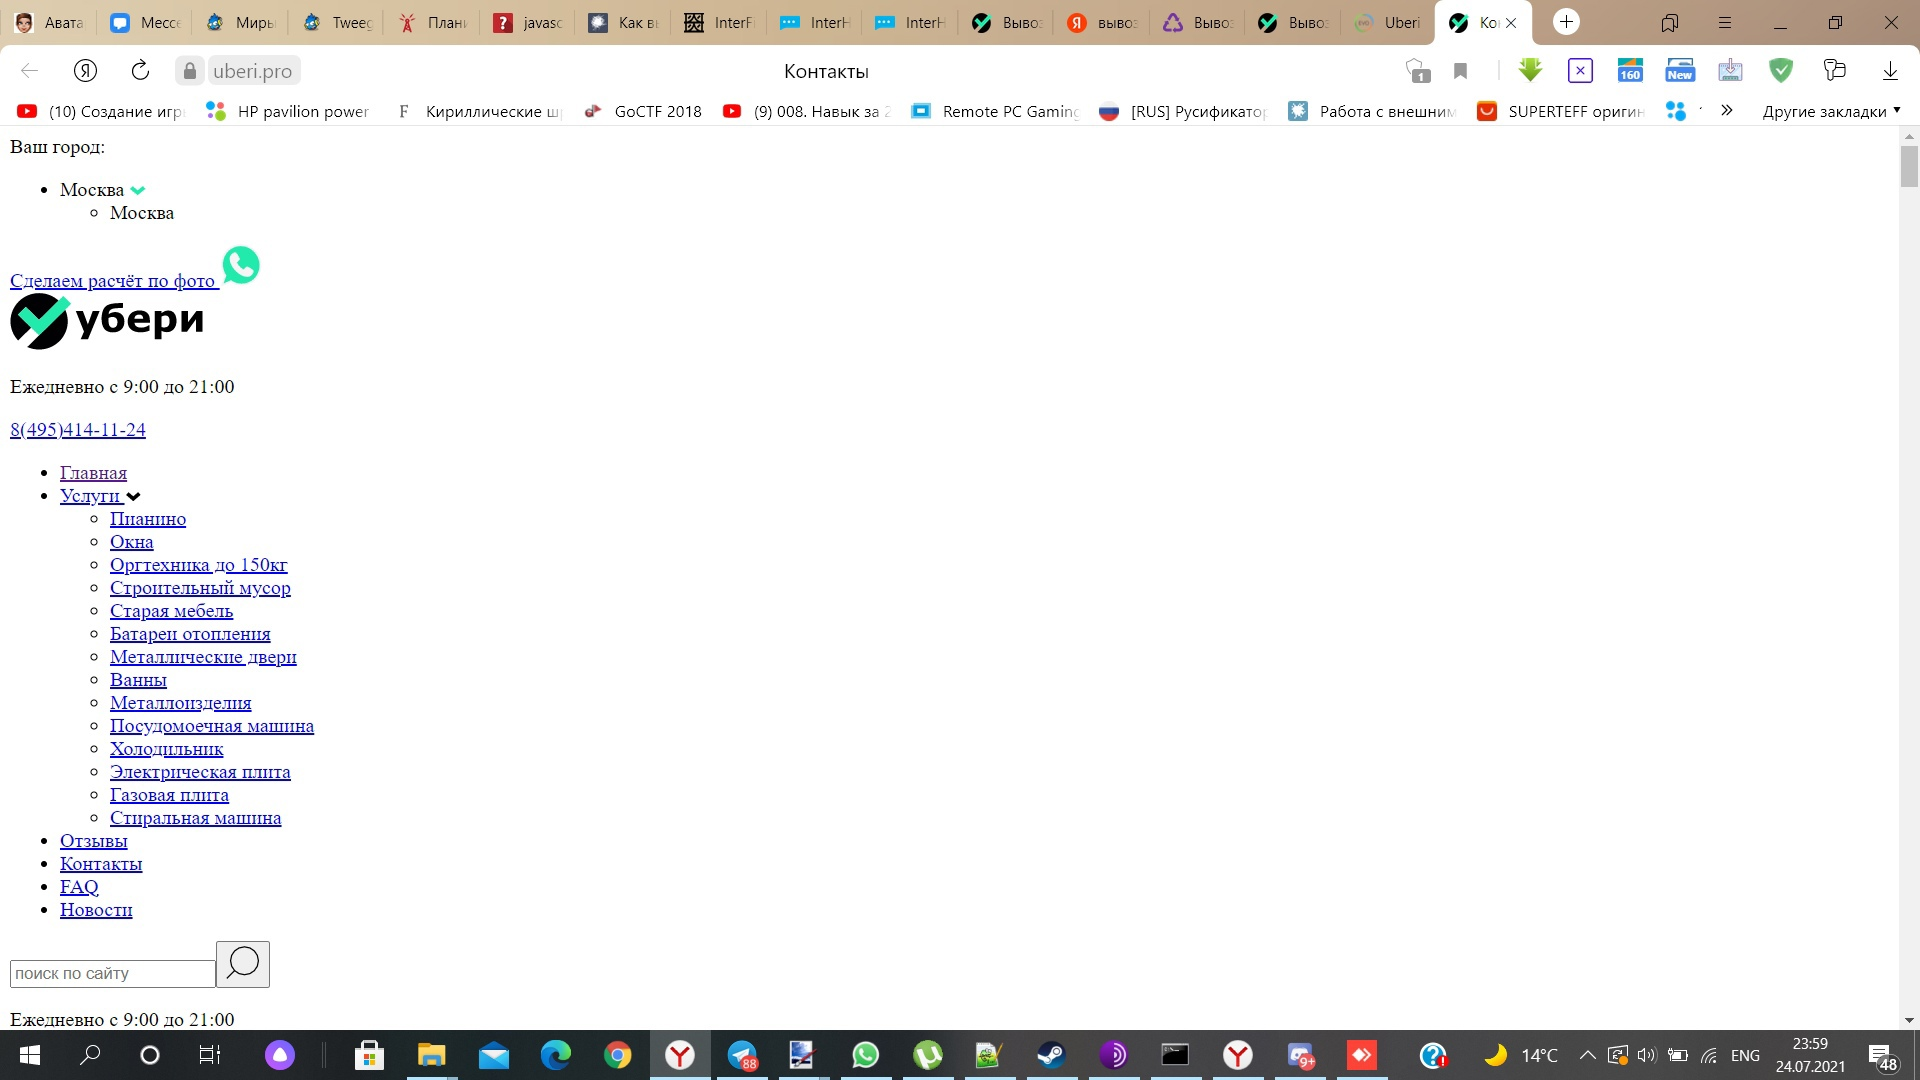Show hidden bookmarks with double chevron

1727,110
